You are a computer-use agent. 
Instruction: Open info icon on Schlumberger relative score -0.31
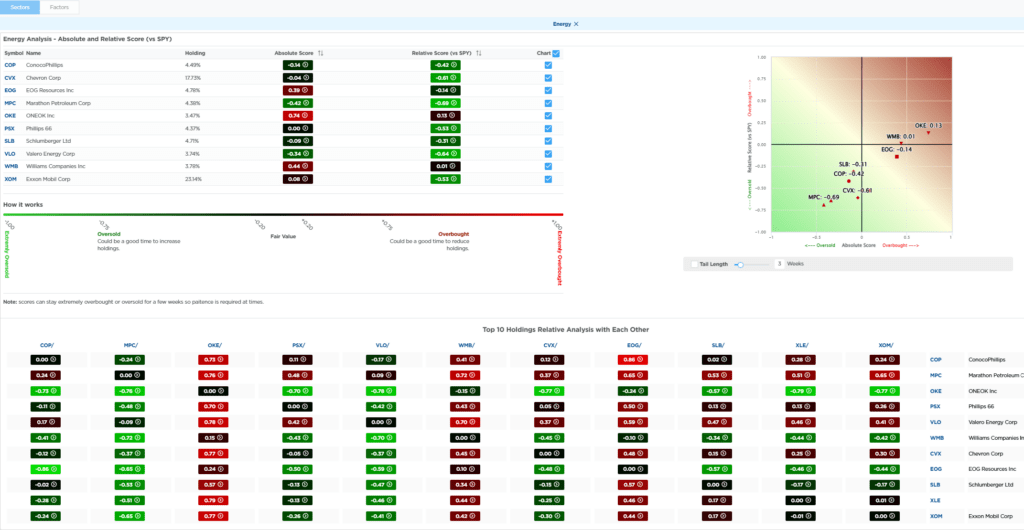point(453,141)
